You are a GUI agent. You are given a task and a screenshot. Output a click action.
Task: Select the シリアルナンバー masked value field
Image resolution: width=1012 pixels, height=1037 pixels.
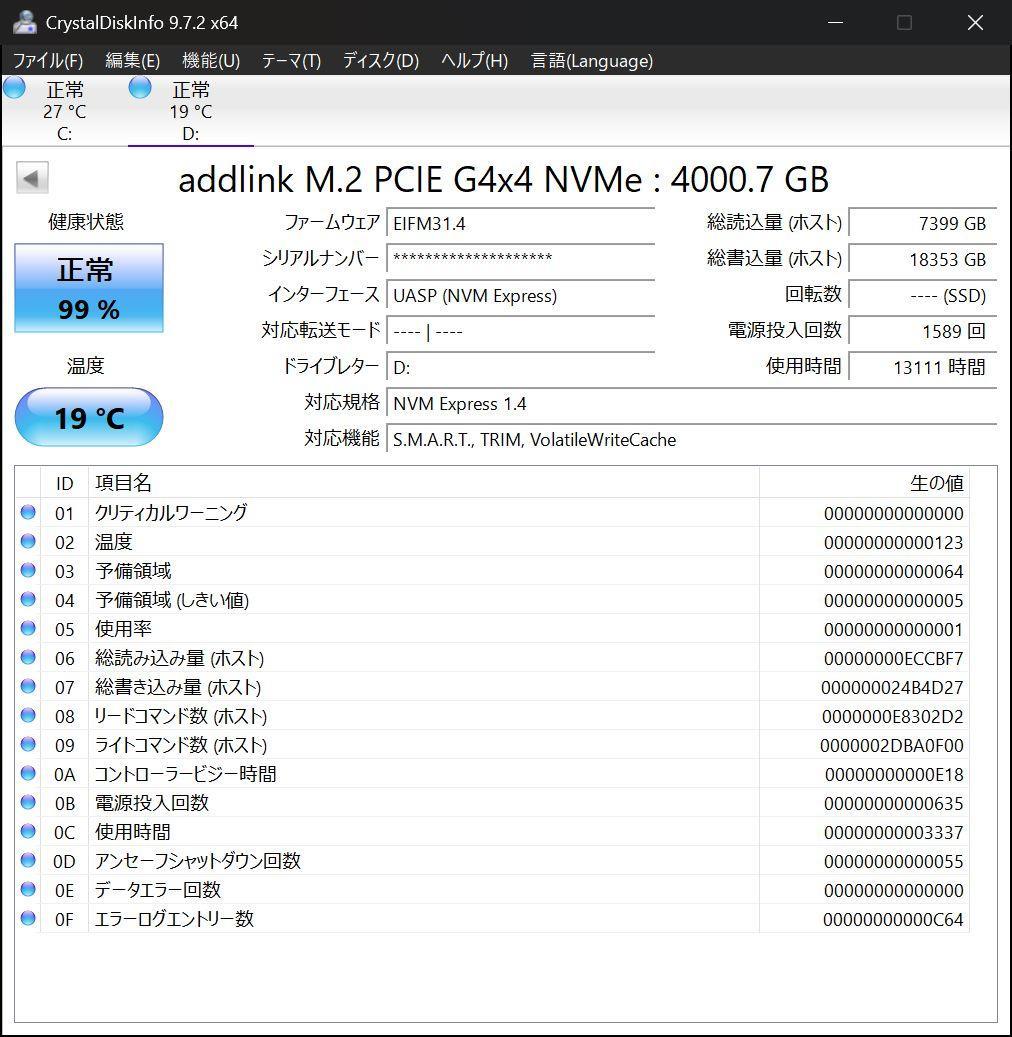click(520, 259)
